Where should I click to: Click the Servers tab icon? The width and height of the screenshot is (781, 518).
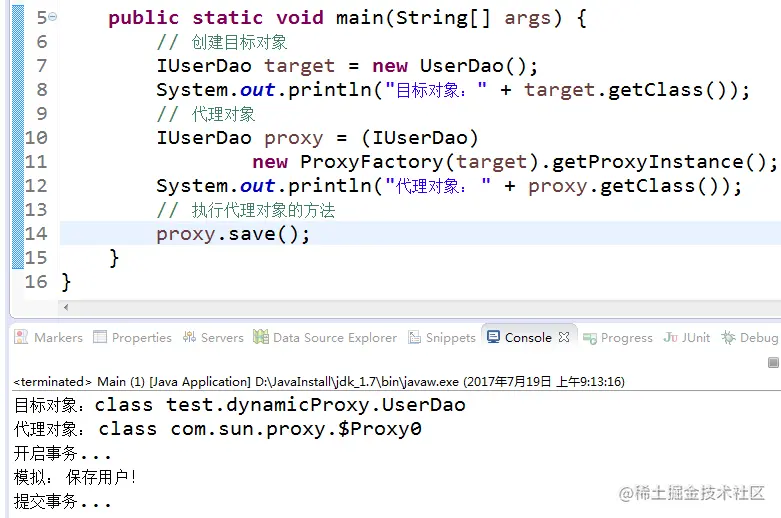(189, 337)
